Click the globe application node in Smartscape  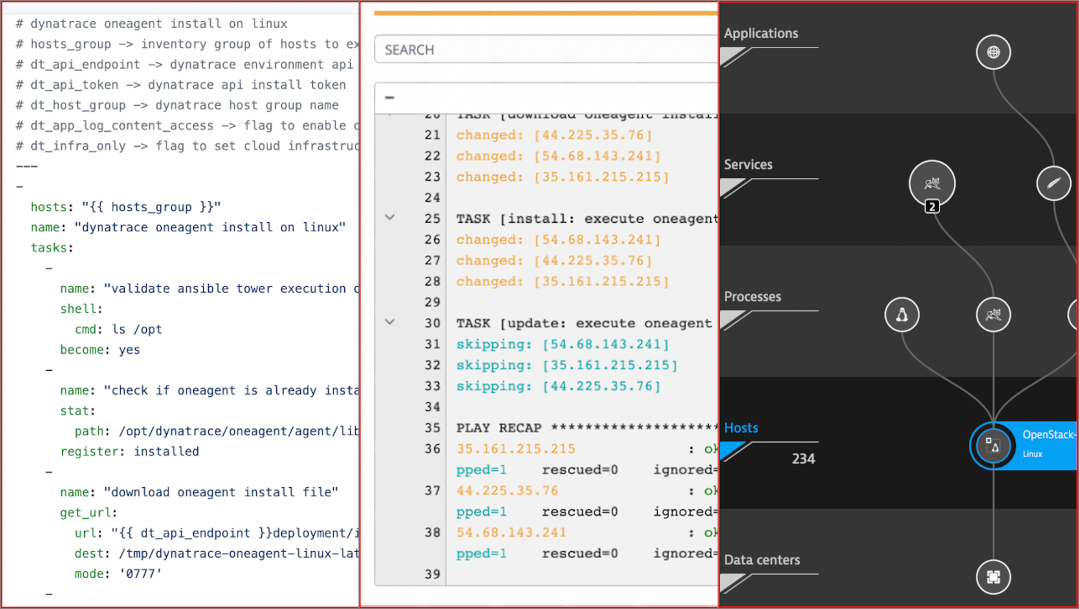pyautogui.click(x=992, y=52)
